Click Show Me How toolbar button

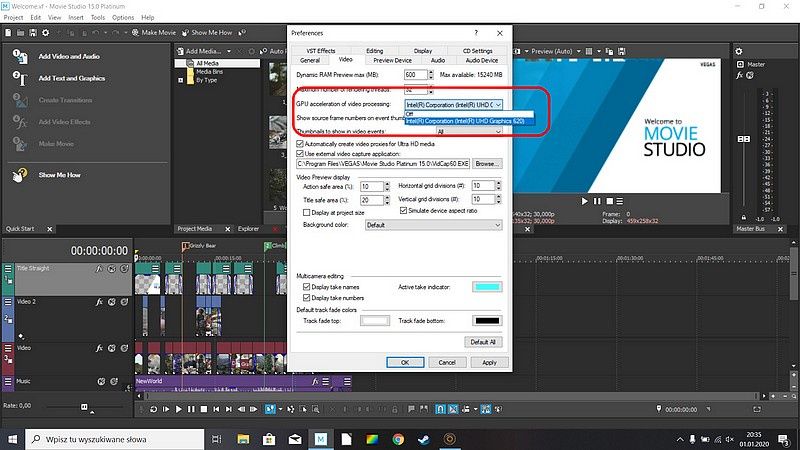pyautogui.click(x=207, y=33)
